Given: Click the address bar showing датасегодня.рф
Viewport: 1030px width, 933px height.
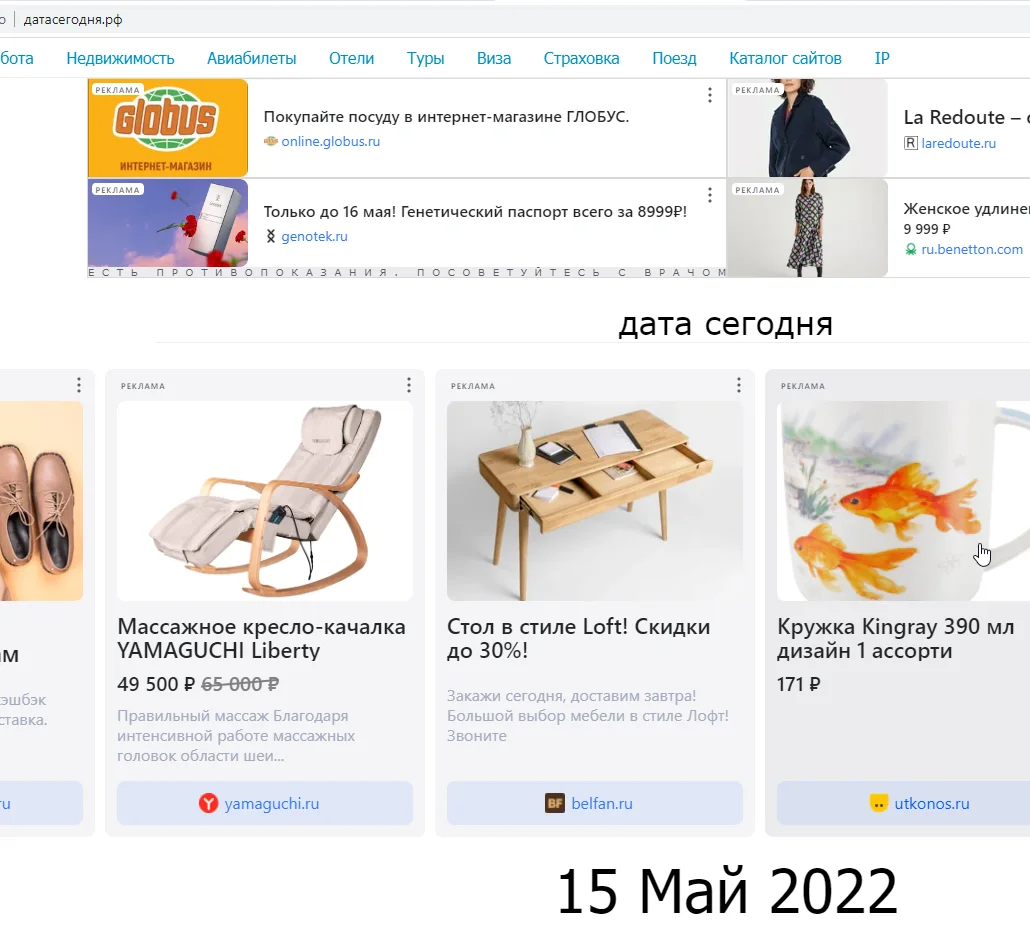Looking at the screenshot, I should 73,20.
